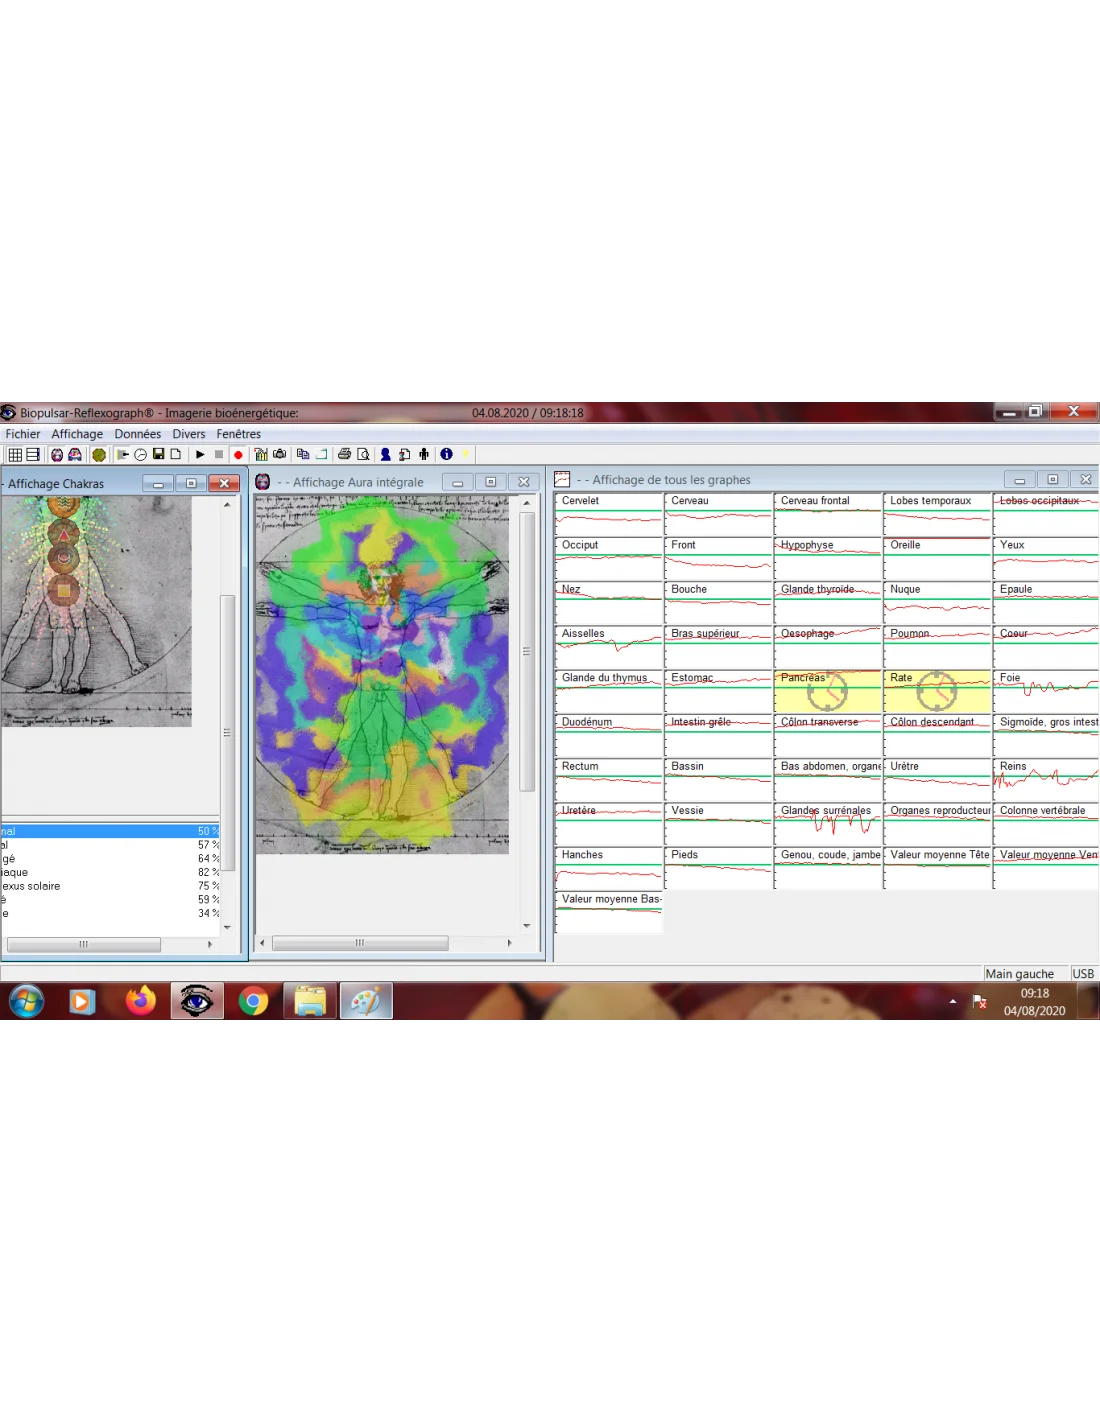Start playback with the play button
Screen dimensions: 1100x1422
click(x=200, y=455)
